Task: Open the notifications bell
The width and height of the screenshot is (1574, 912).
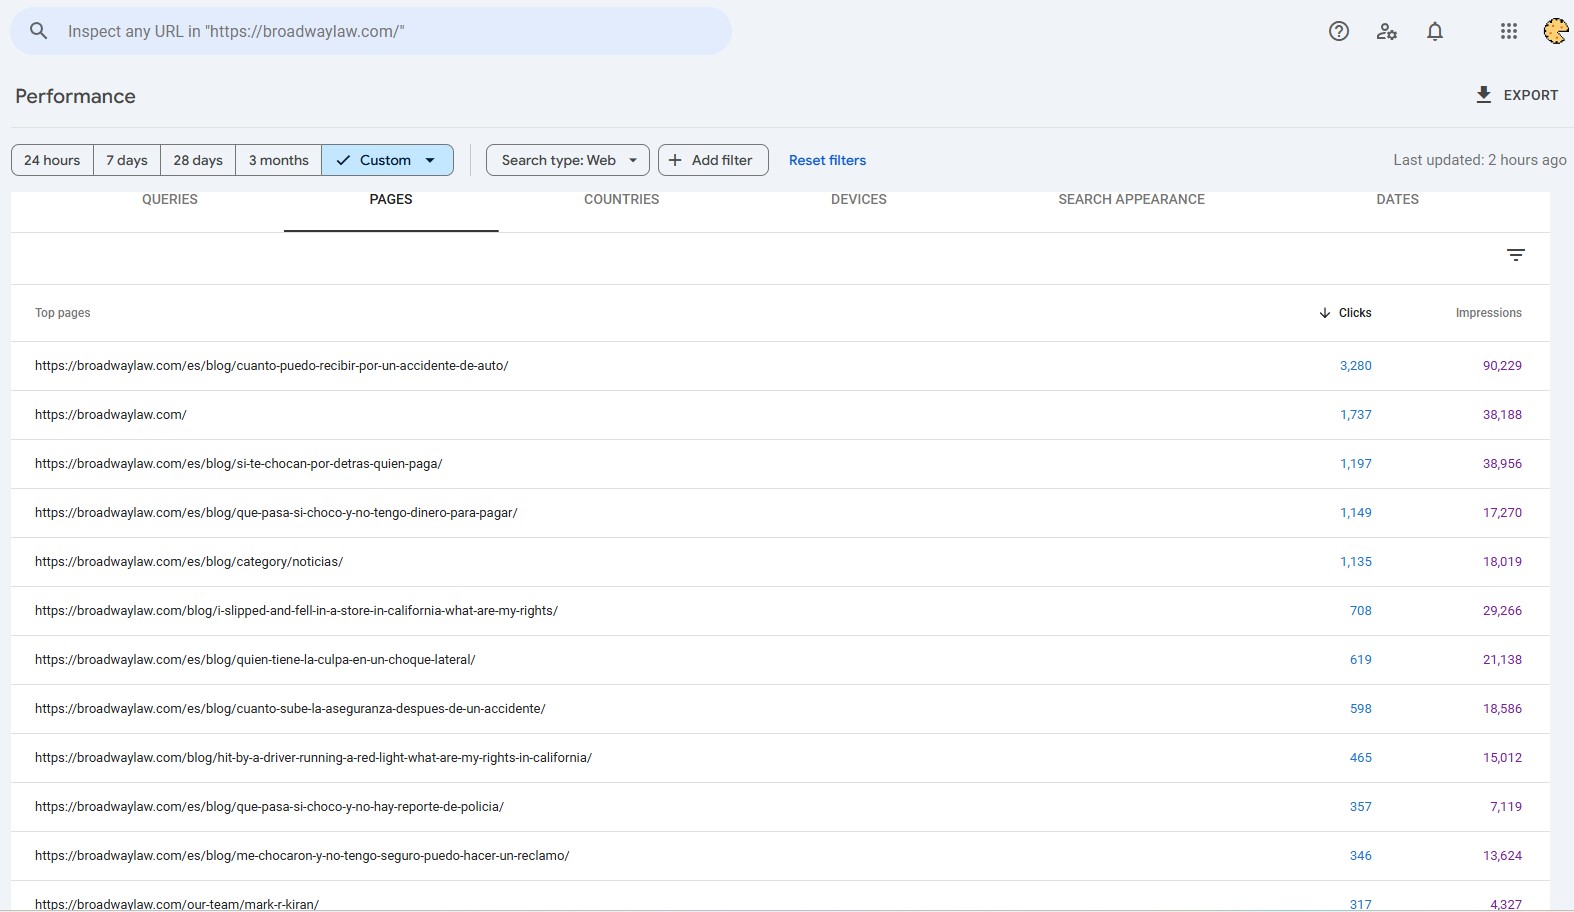Action: point(1435,31)
